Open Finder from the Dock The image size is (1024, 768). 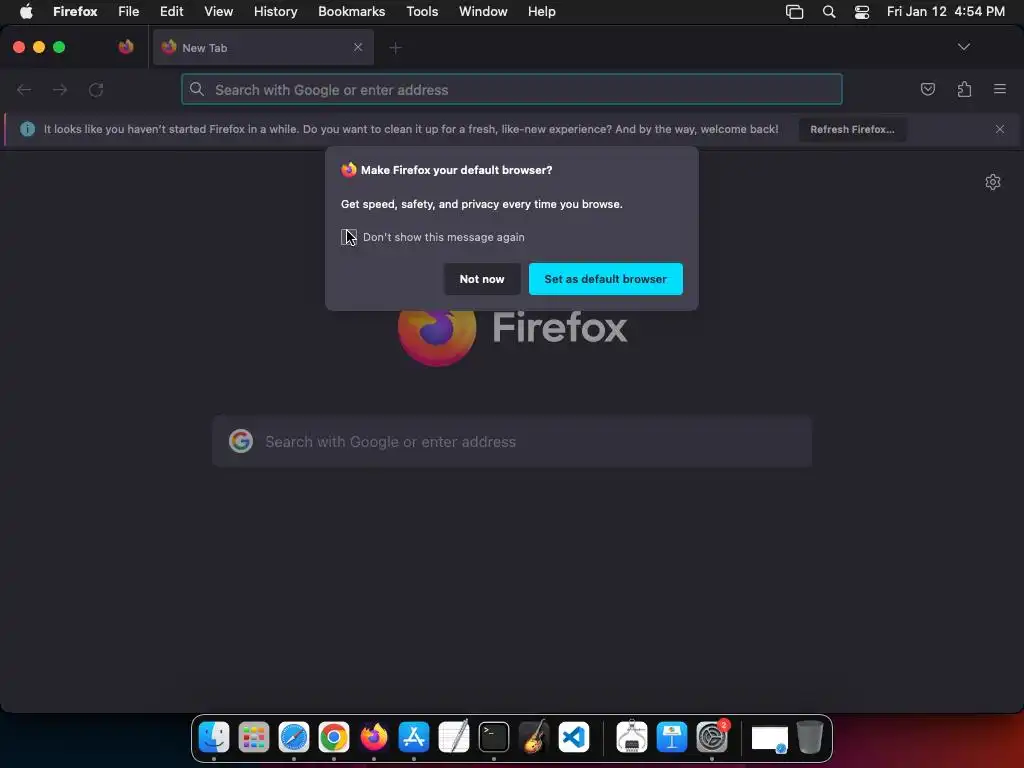[214, 737]
